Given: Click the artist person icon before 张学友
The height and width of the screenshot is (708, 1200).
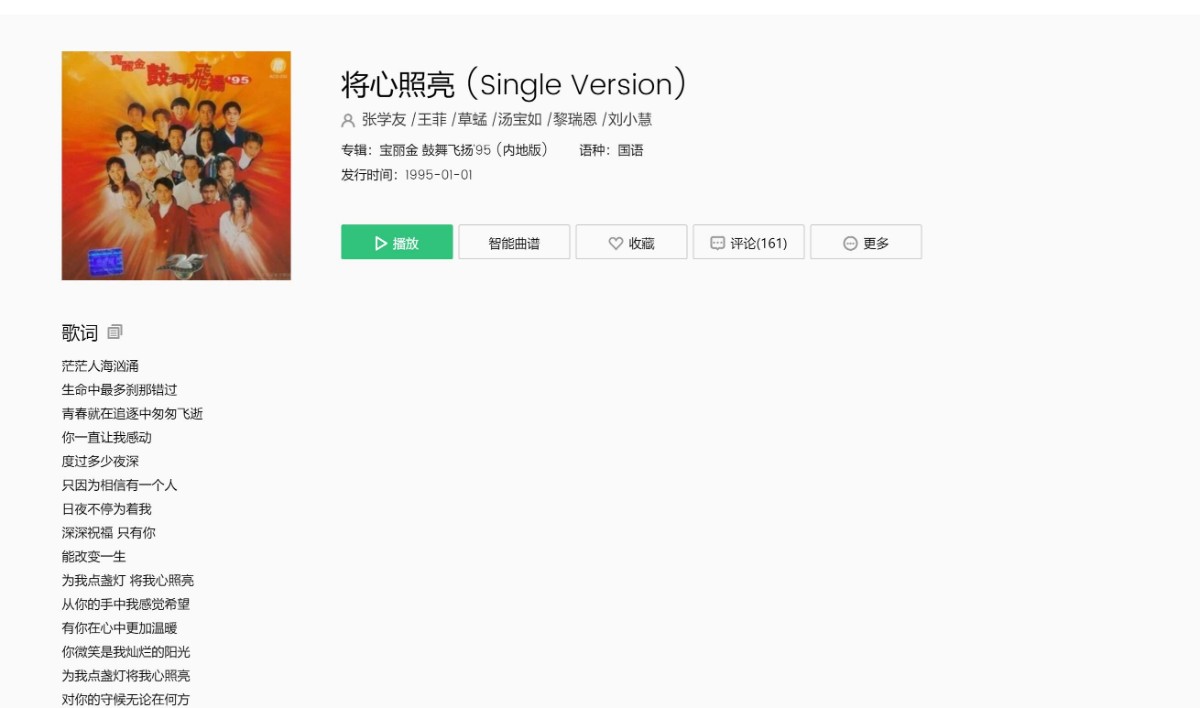Looking at the screenshot, I should [348, 120].
